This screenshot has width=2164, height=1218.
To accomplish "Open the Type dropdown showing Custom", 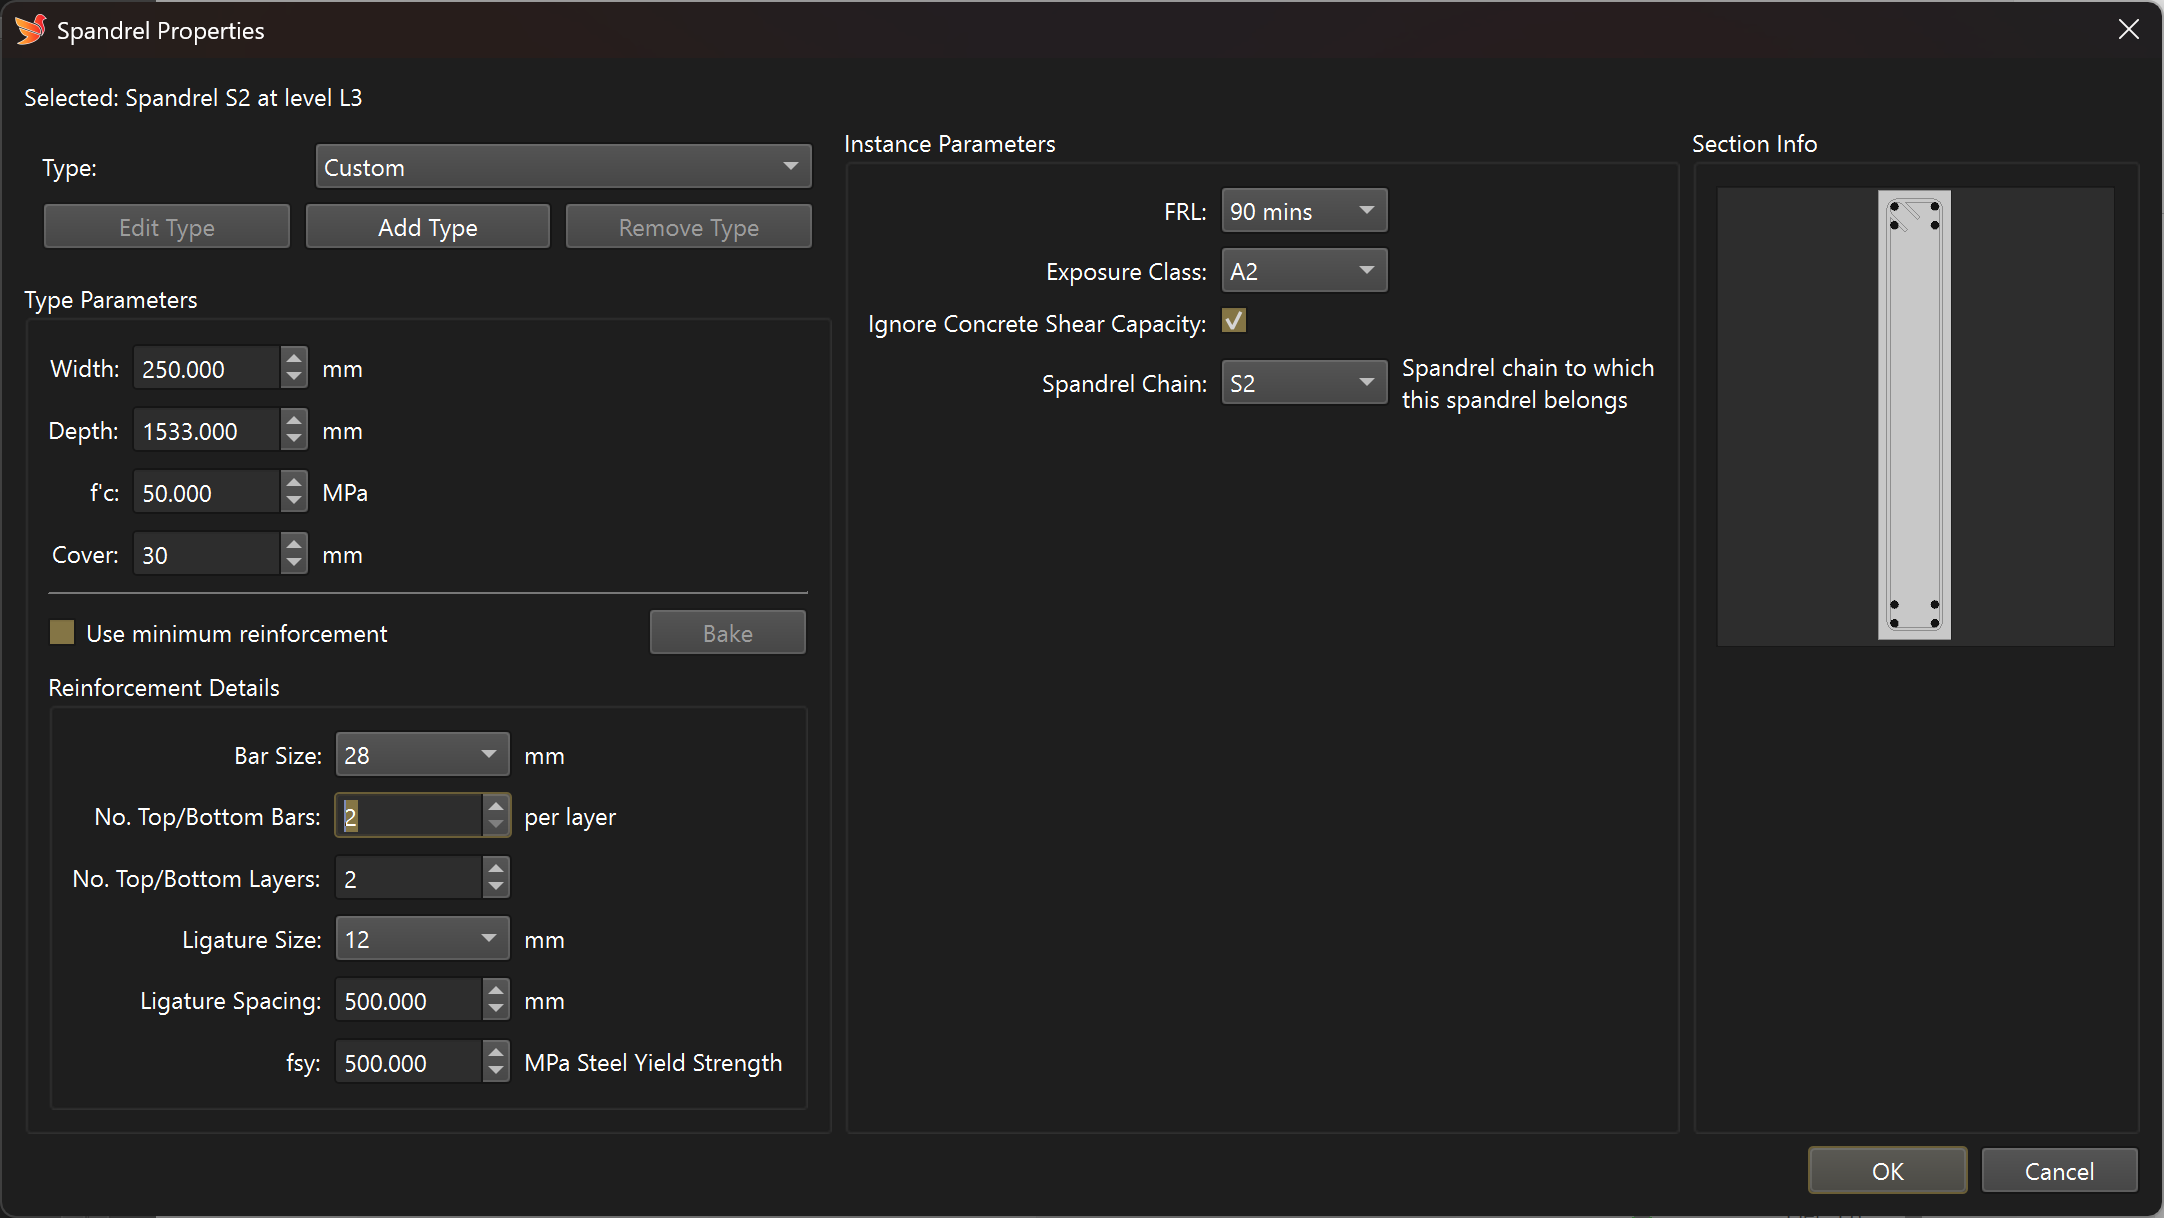I will pyautogui.click(x=563, y=167).
